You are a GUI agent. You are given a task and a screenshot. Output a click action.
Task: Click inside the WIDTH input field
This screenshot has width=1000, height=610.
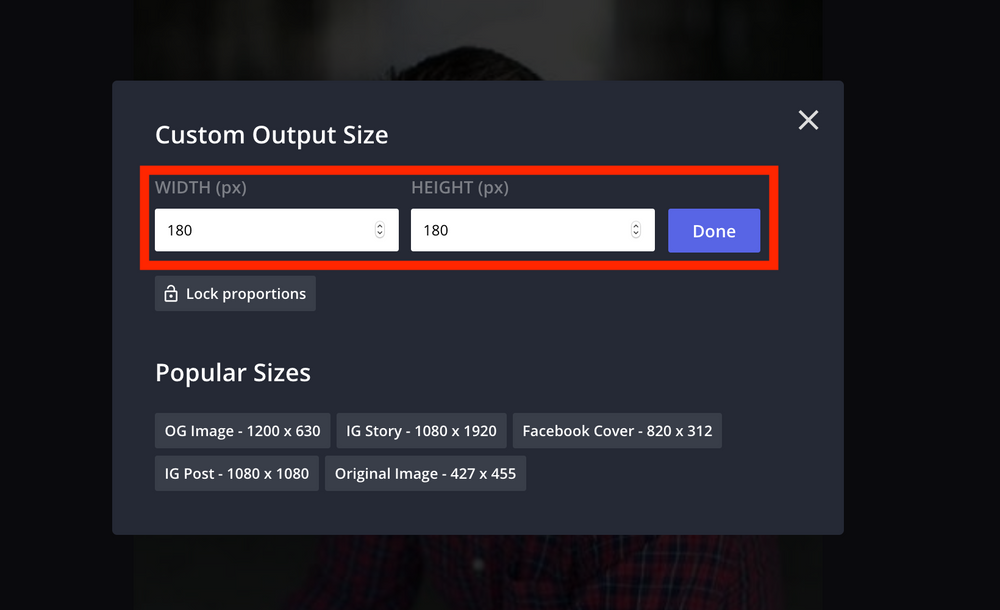pos(270,229)
